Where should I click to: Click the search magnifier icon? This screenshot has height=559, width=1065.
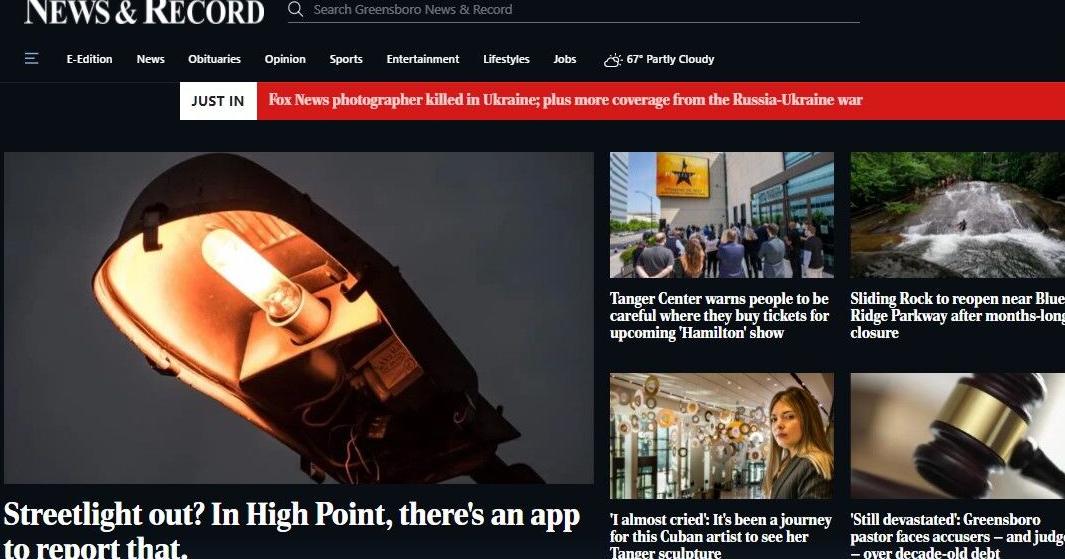(295, 10)
